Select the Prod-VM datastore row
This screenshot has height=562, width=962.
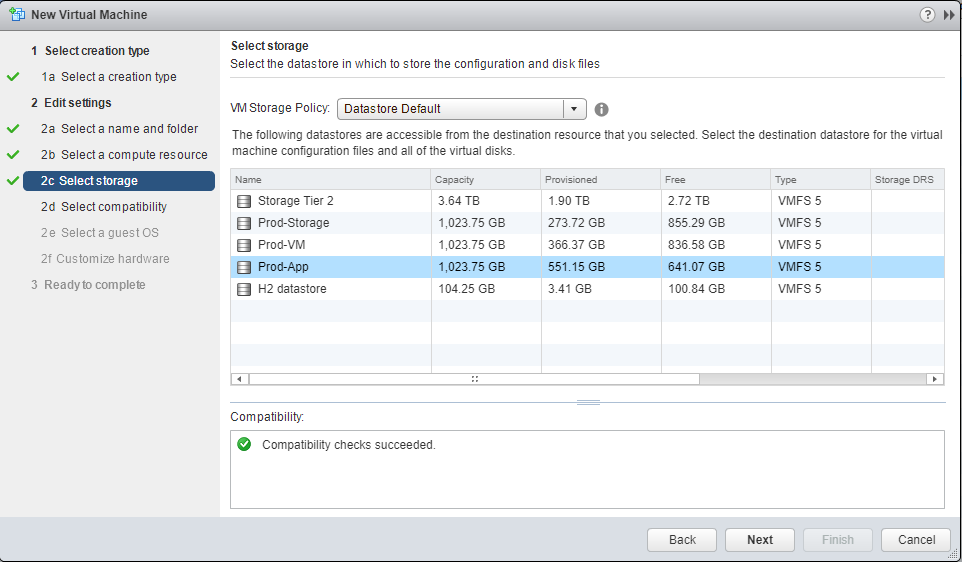(587, 245)
